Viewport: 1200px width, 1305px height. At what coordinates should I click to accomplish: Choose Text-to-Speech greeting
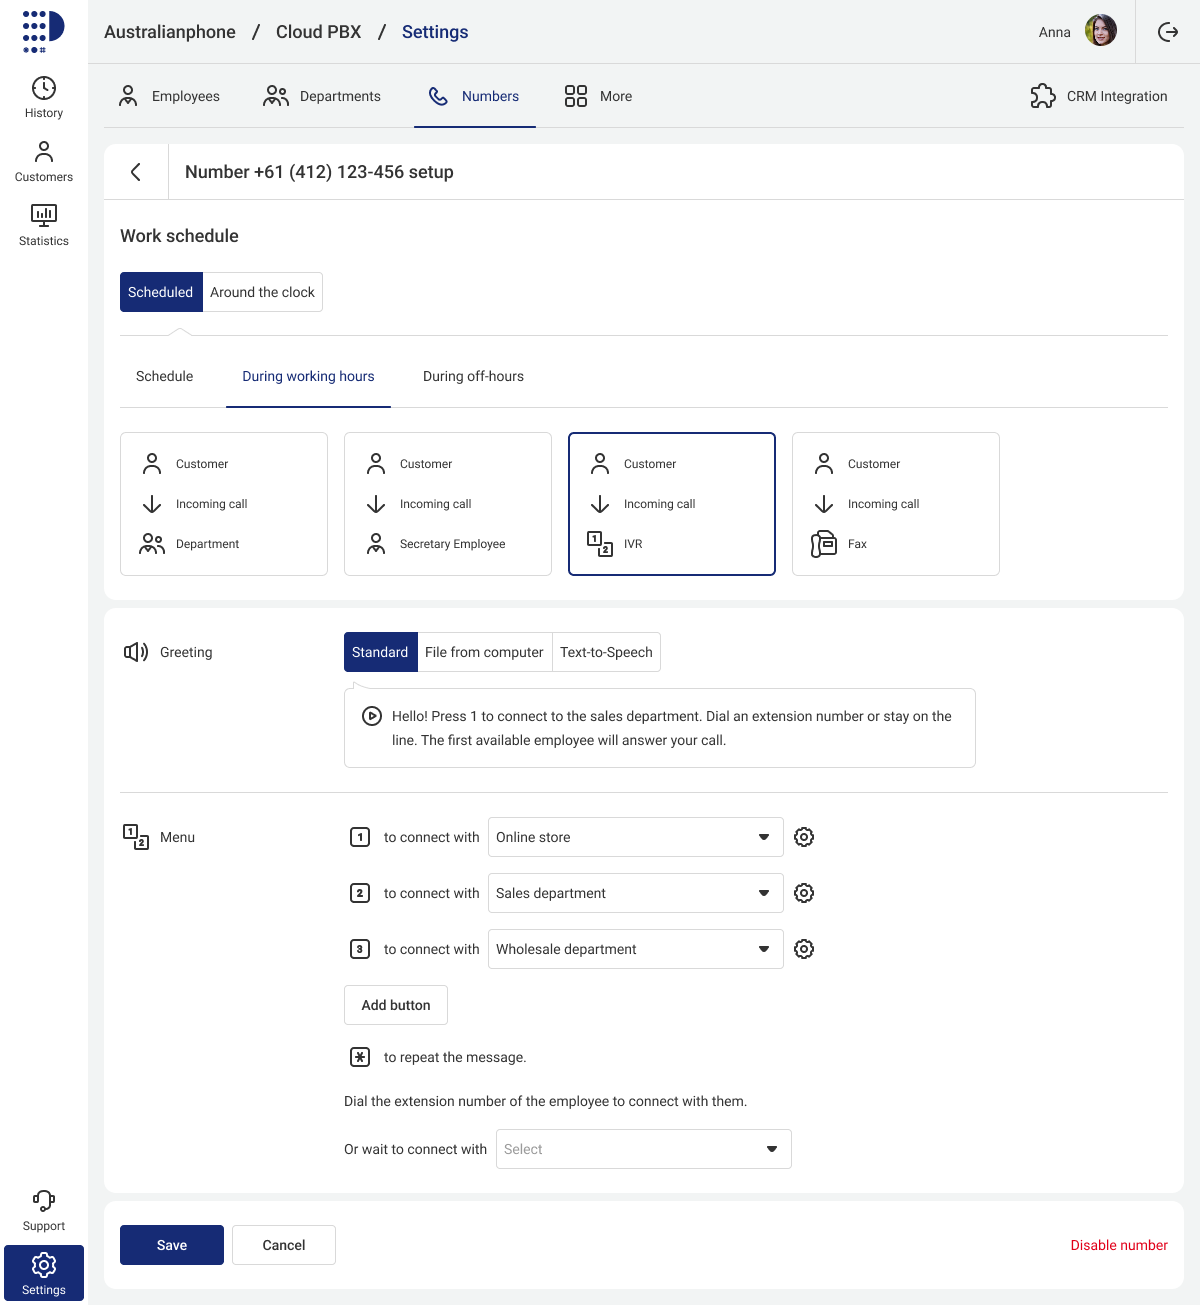click(606, 652)
